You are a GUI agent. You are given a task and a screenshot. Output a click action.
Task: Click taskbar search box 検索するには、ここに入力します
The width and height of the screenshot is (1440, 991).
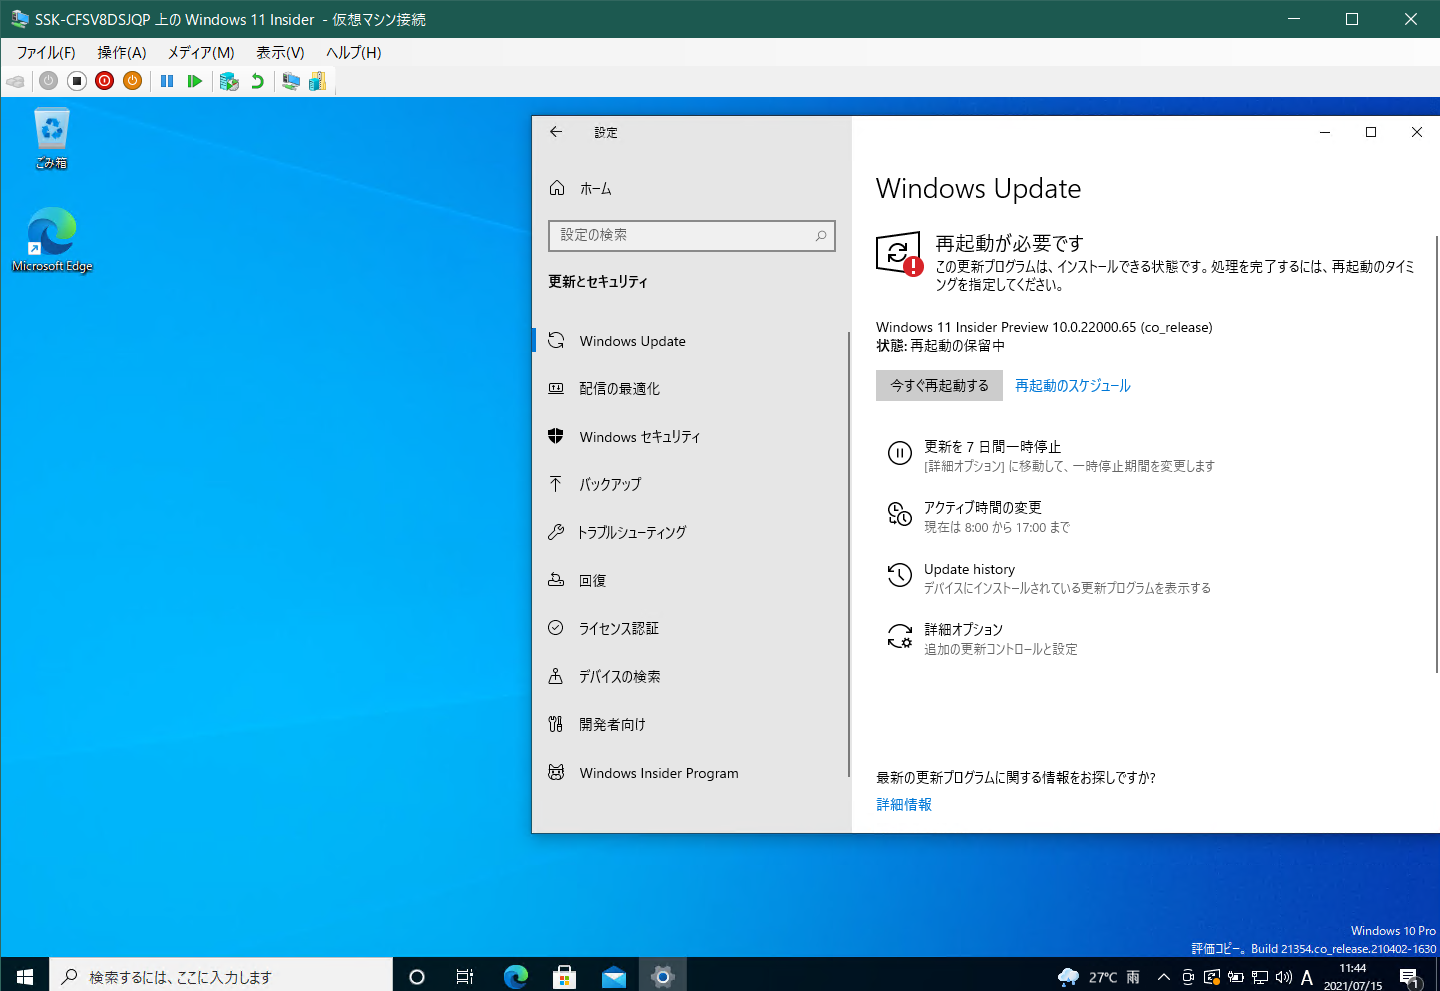(221, 977)
